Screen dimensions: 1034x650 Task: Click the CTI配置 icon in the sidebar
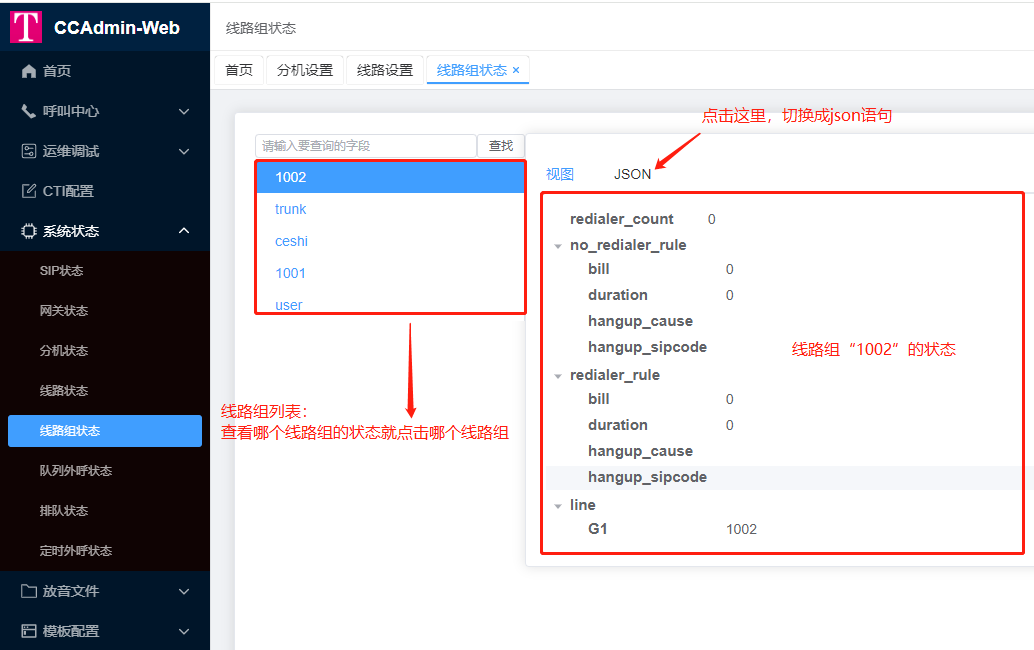click(28, 190)
